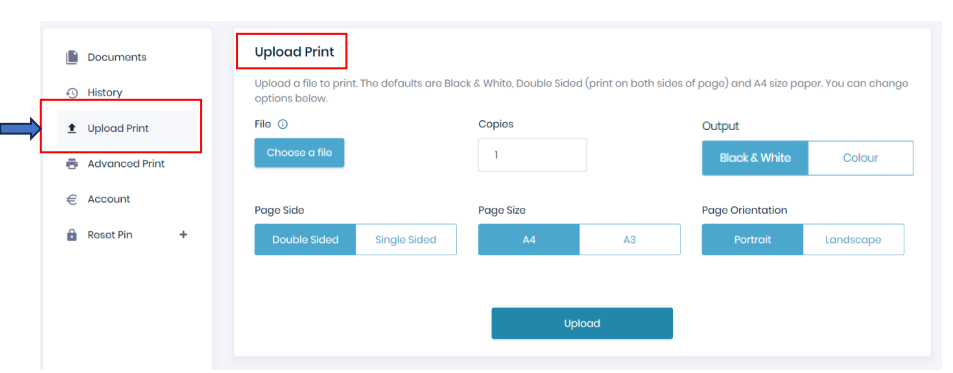Click the Choose a file button
The image size is (953, 373).
300,152
